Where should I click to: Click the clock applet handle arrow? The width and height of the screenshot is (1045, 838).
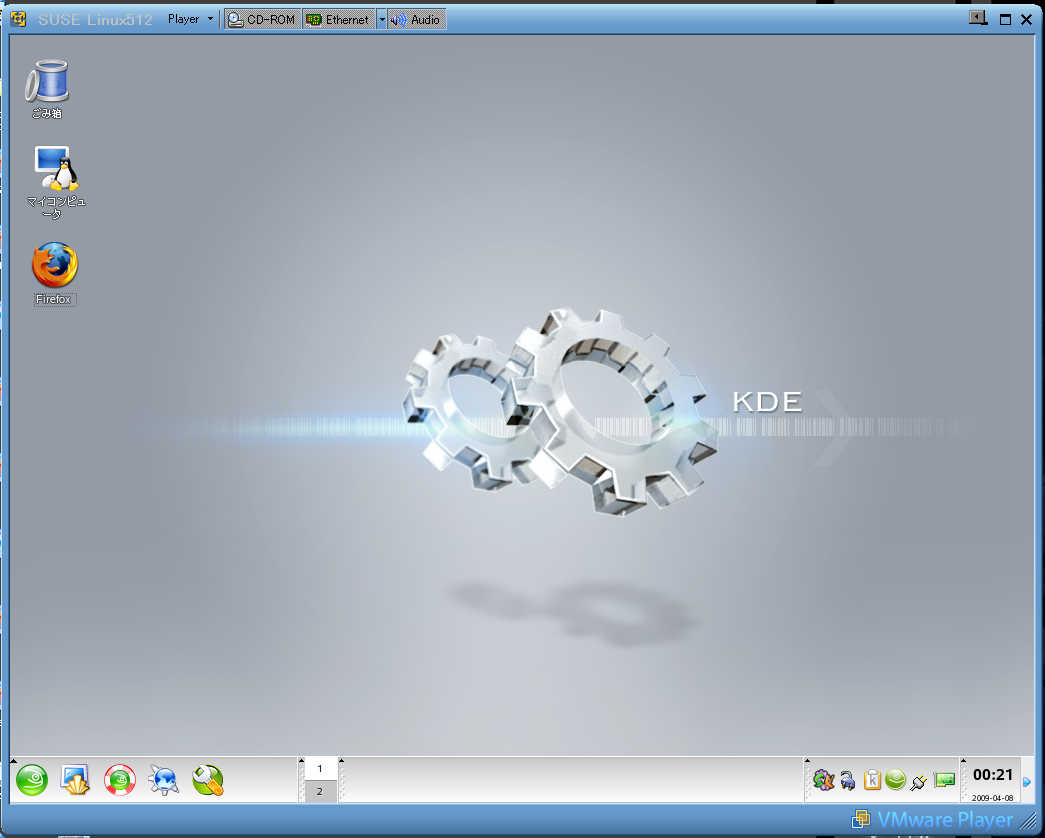tap(963, 761)
